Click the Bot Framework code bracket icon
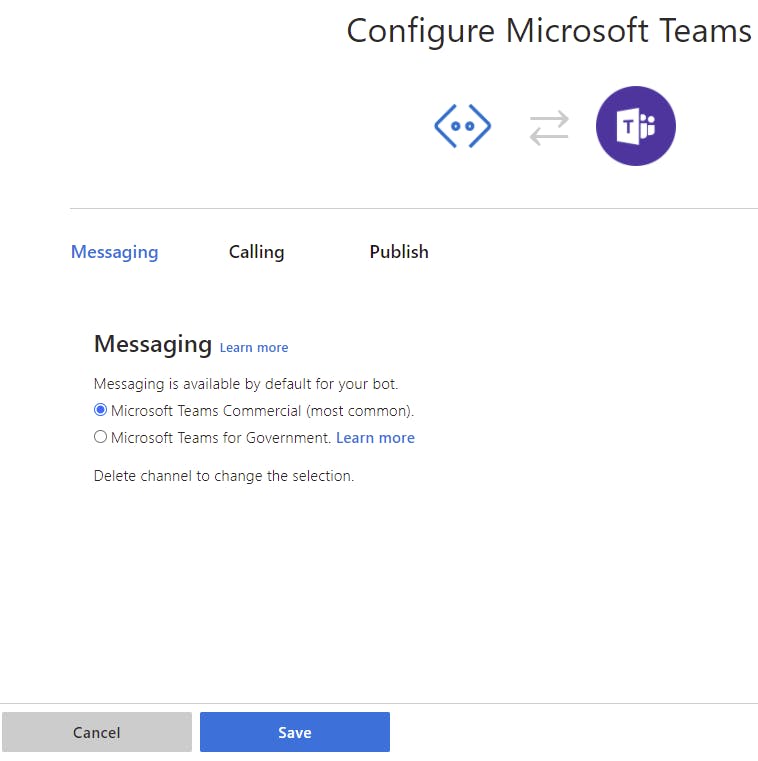This screenshot has width=758, height=761. [x=462, y=126]
